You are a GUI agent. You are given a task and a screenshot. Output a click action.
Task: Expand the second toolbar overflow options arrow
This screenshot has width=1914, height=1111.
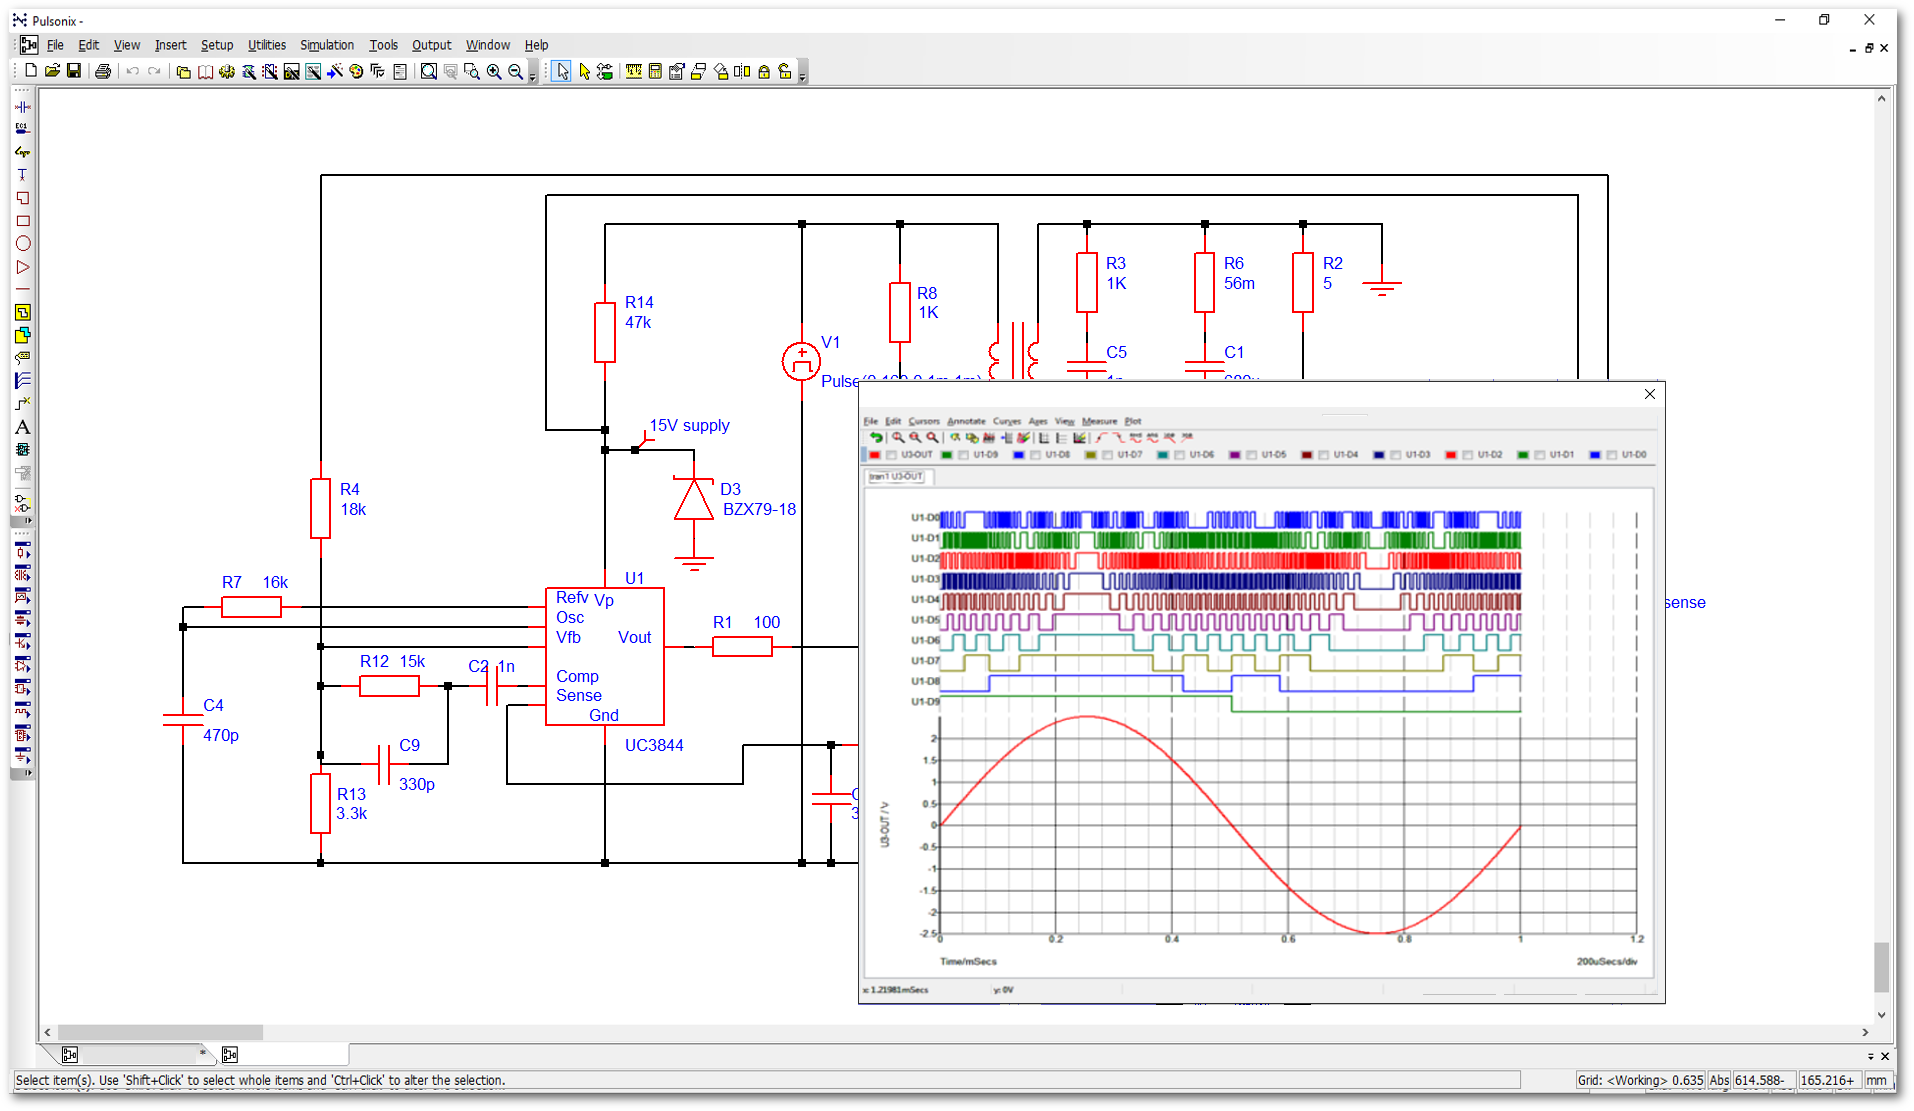pos(802,73)
